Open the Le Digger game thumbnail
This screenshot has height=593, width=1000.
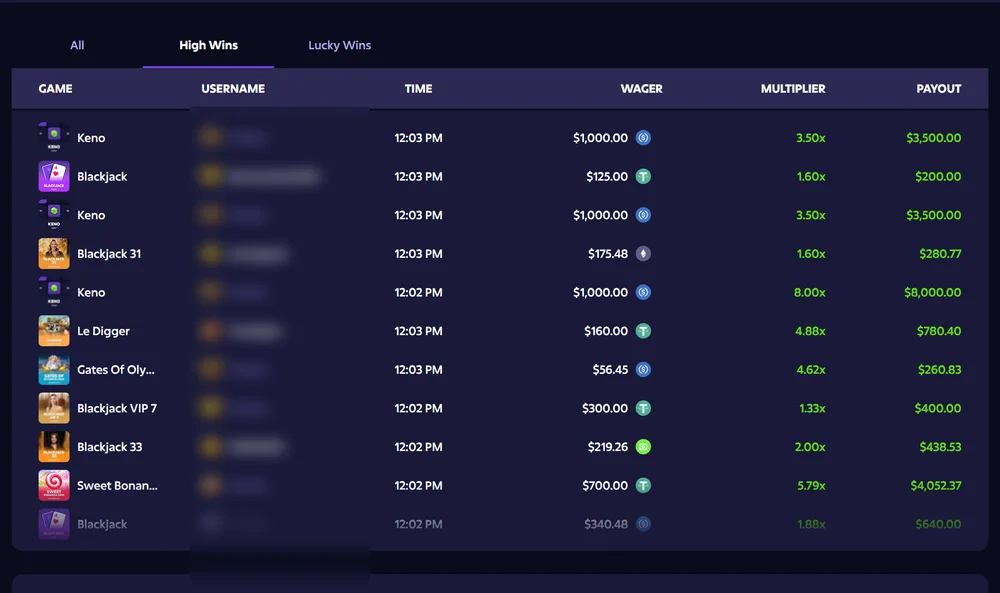[54, 331]
